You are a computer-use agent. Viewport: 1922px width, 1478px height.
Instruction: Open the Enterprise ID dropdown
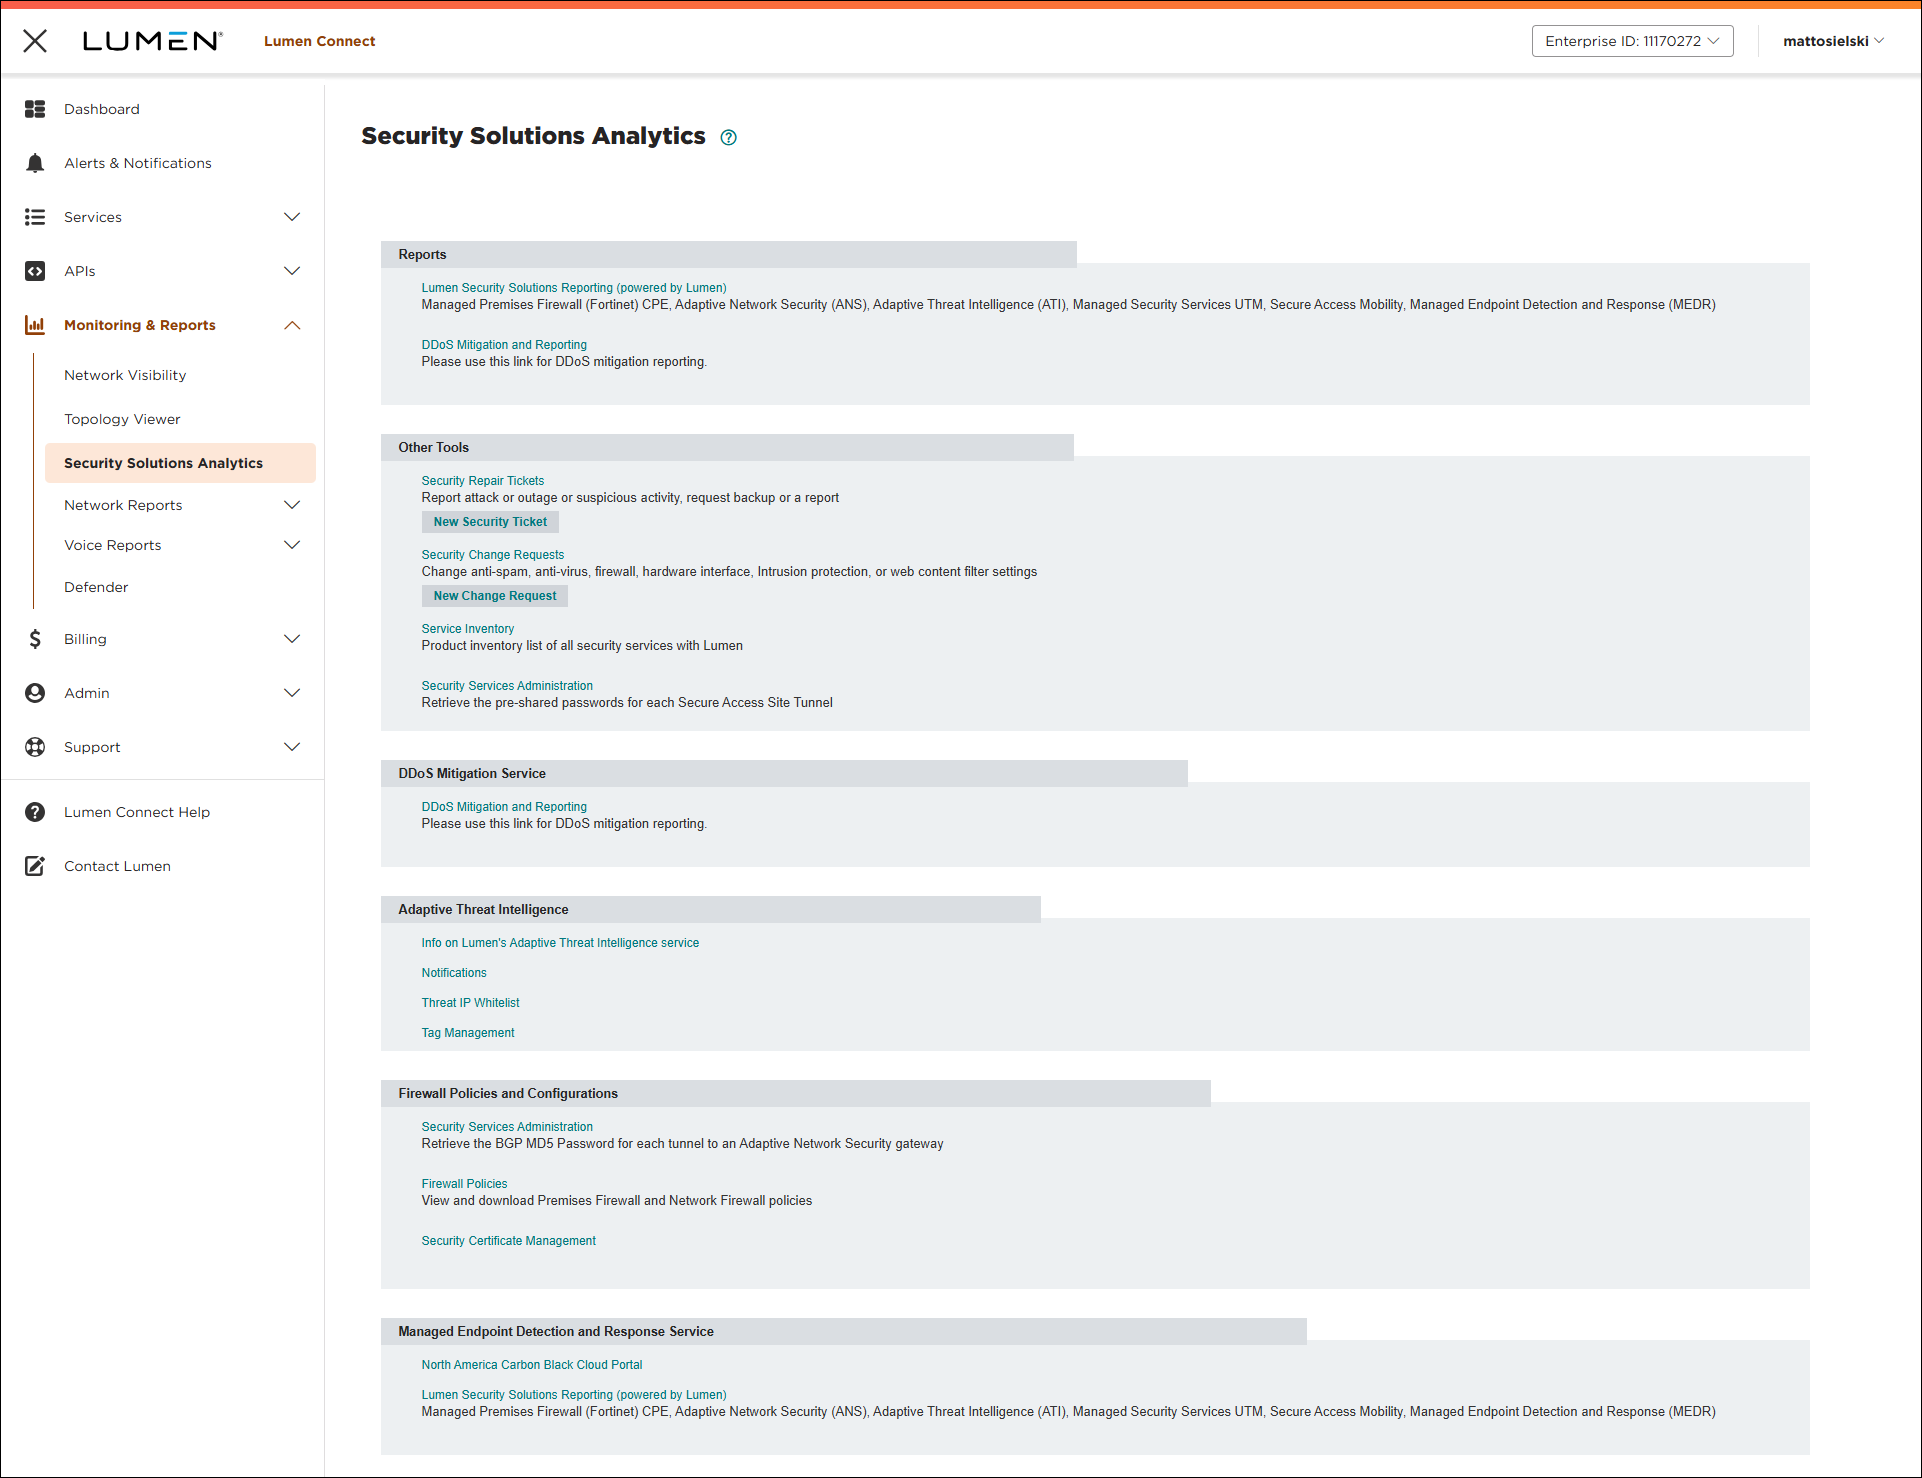(1632, 41)
